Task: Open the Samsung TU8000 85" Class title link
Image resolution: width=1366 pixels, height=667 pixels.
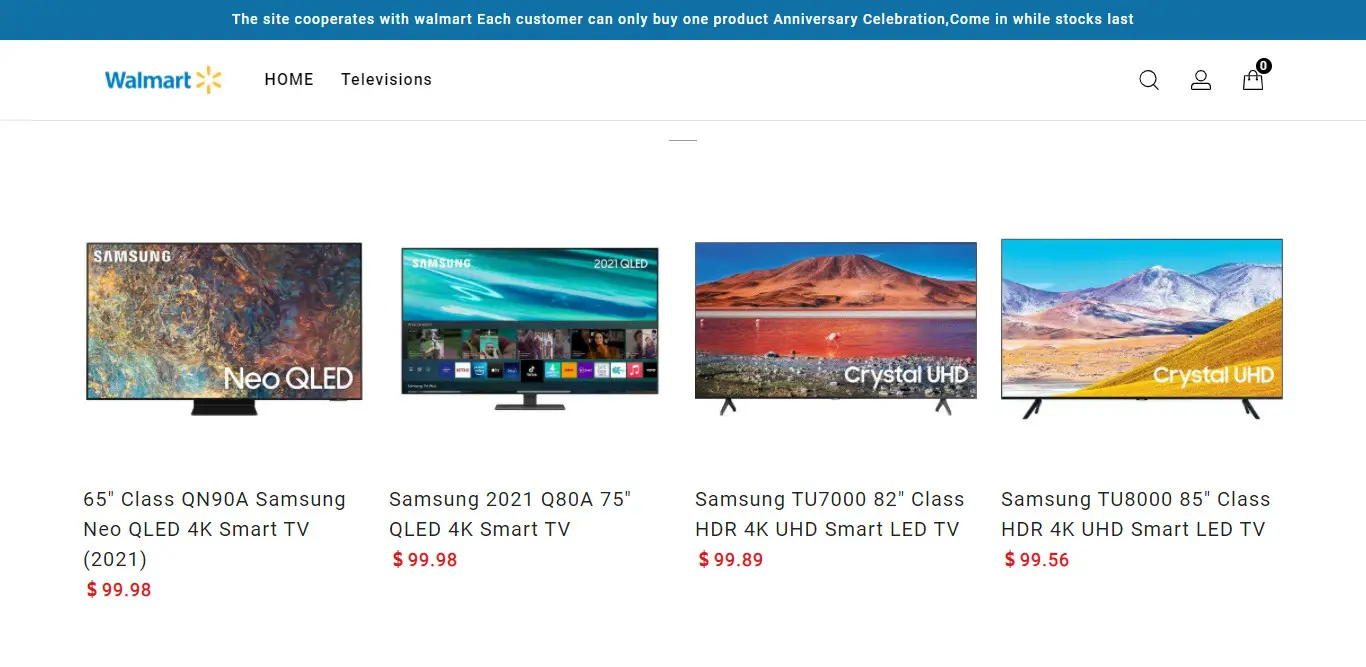Action: tap(1136, 514)
